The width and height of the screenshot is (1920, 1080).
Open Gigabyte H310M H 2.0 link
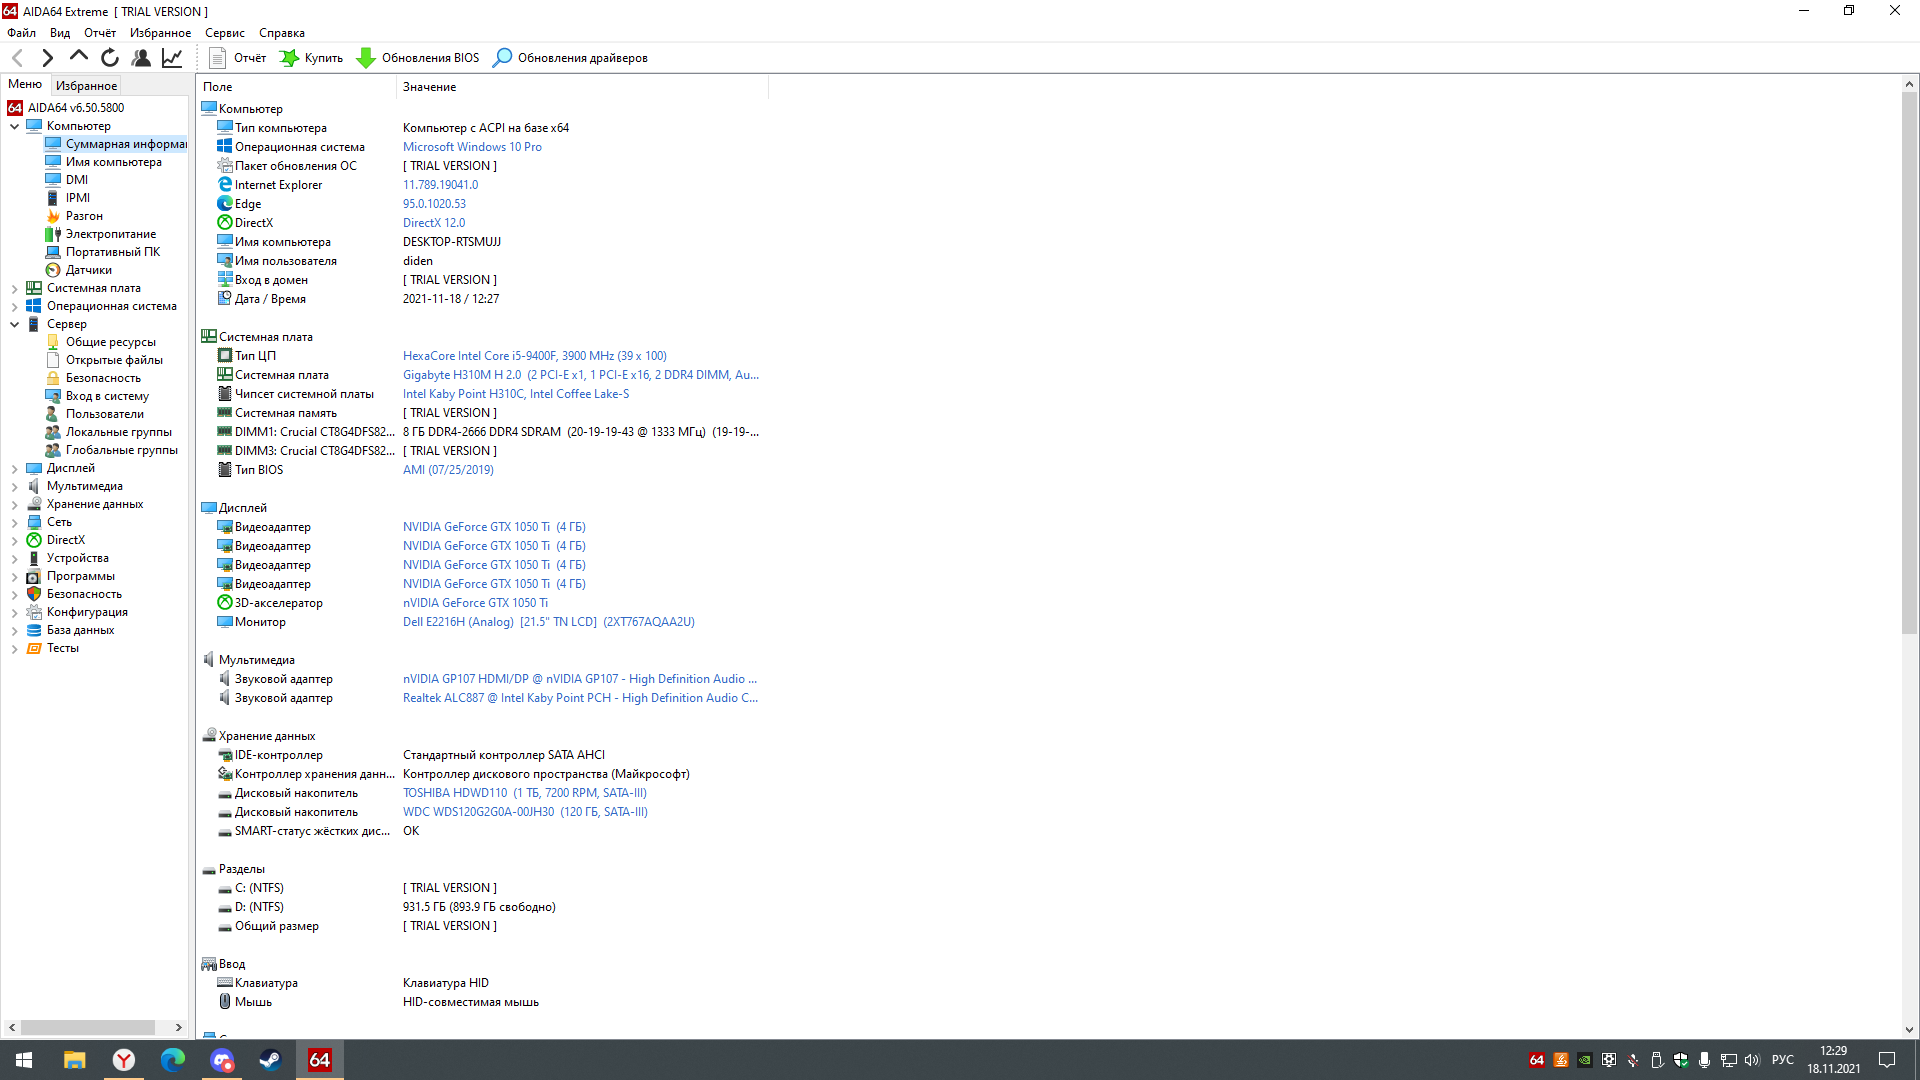581,375
